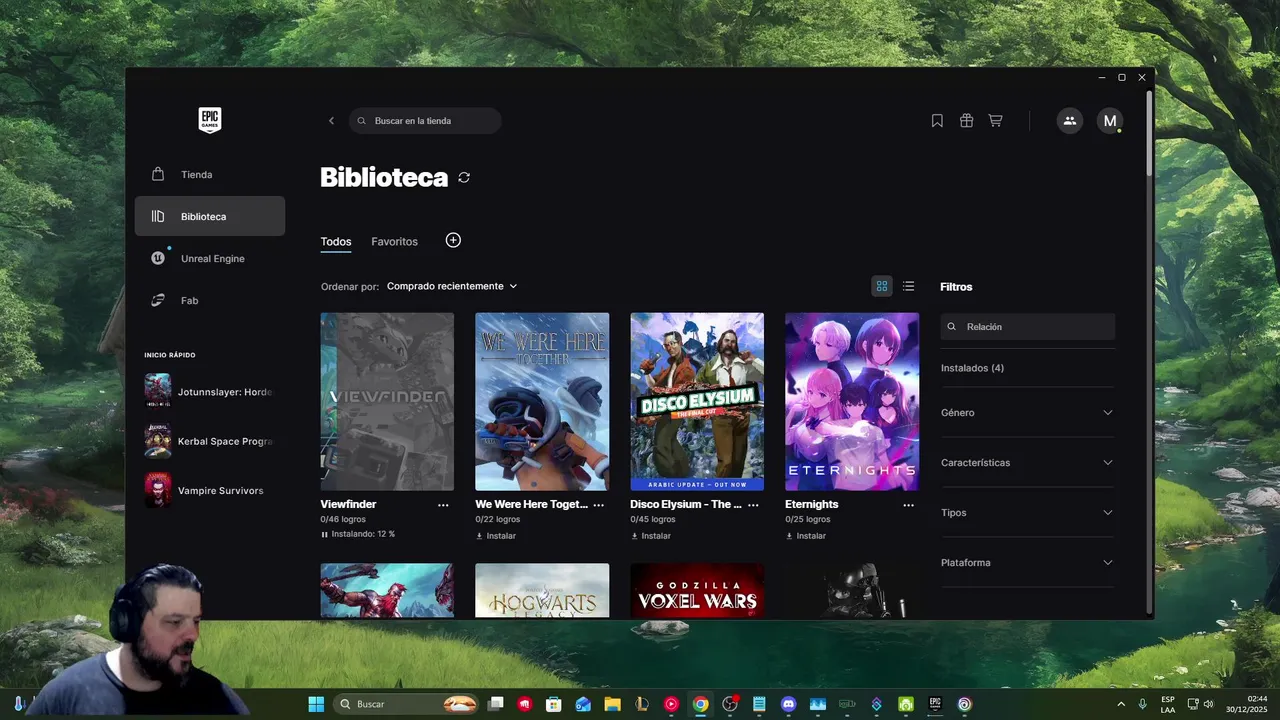Switch to grid view
Screen dimensions: 1280x720
(x=882, y=286)
